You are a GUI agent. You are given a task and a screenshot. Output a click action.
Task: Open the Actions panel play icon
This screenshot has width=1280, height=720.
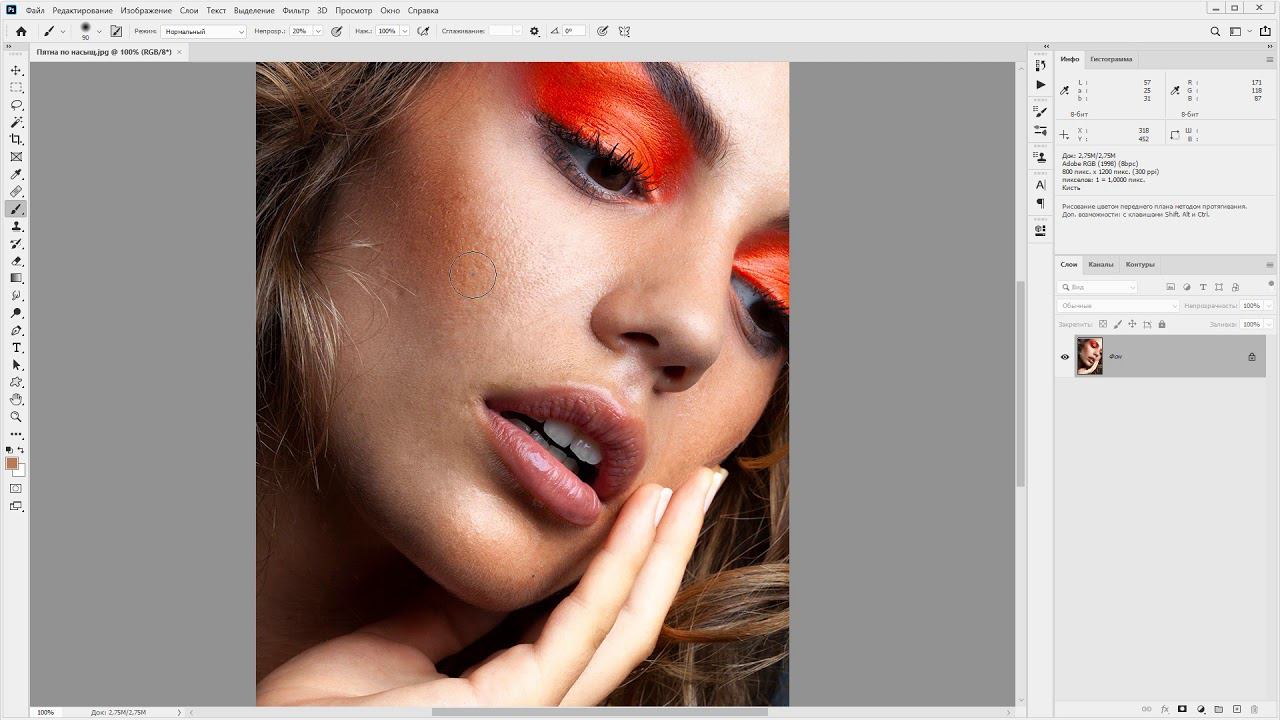(x=1040, y=85)
